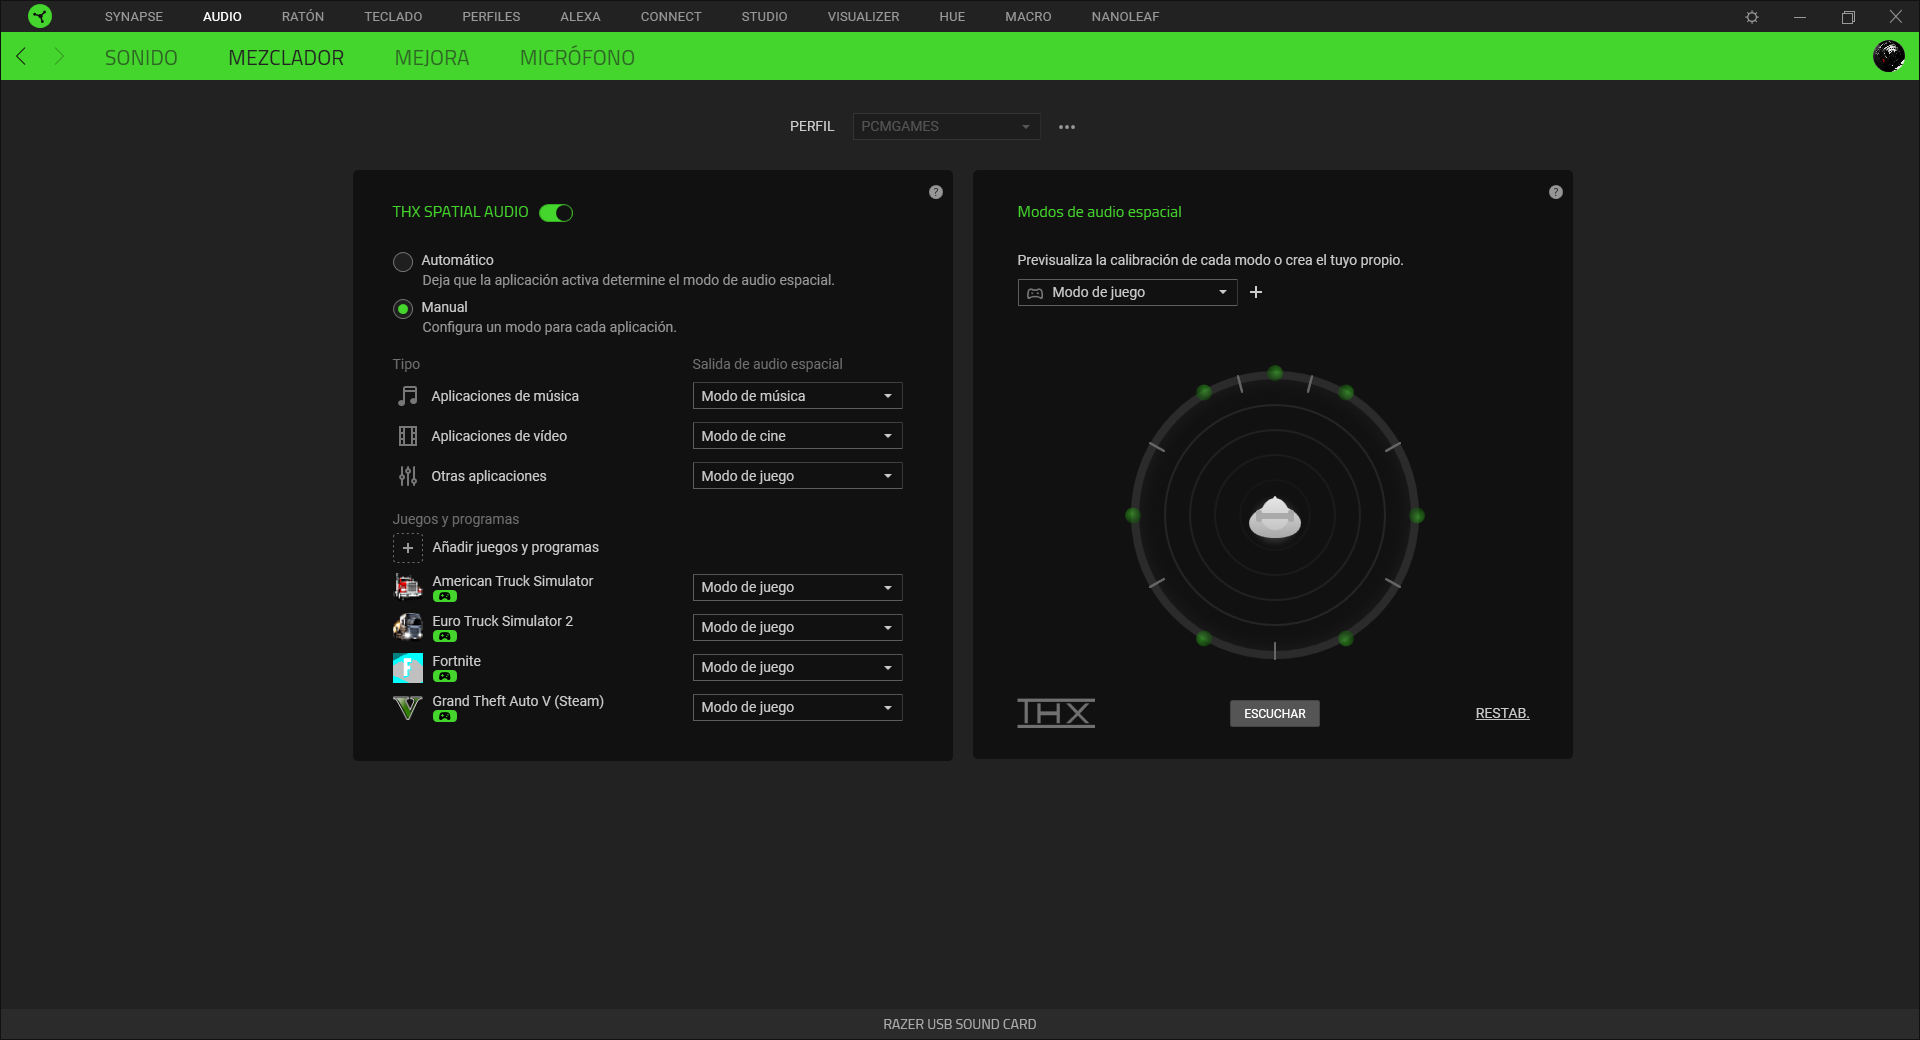Click the Razer logo icon
The height and width of the screenshot is (1040, 1920).
[x=40, y=16]
